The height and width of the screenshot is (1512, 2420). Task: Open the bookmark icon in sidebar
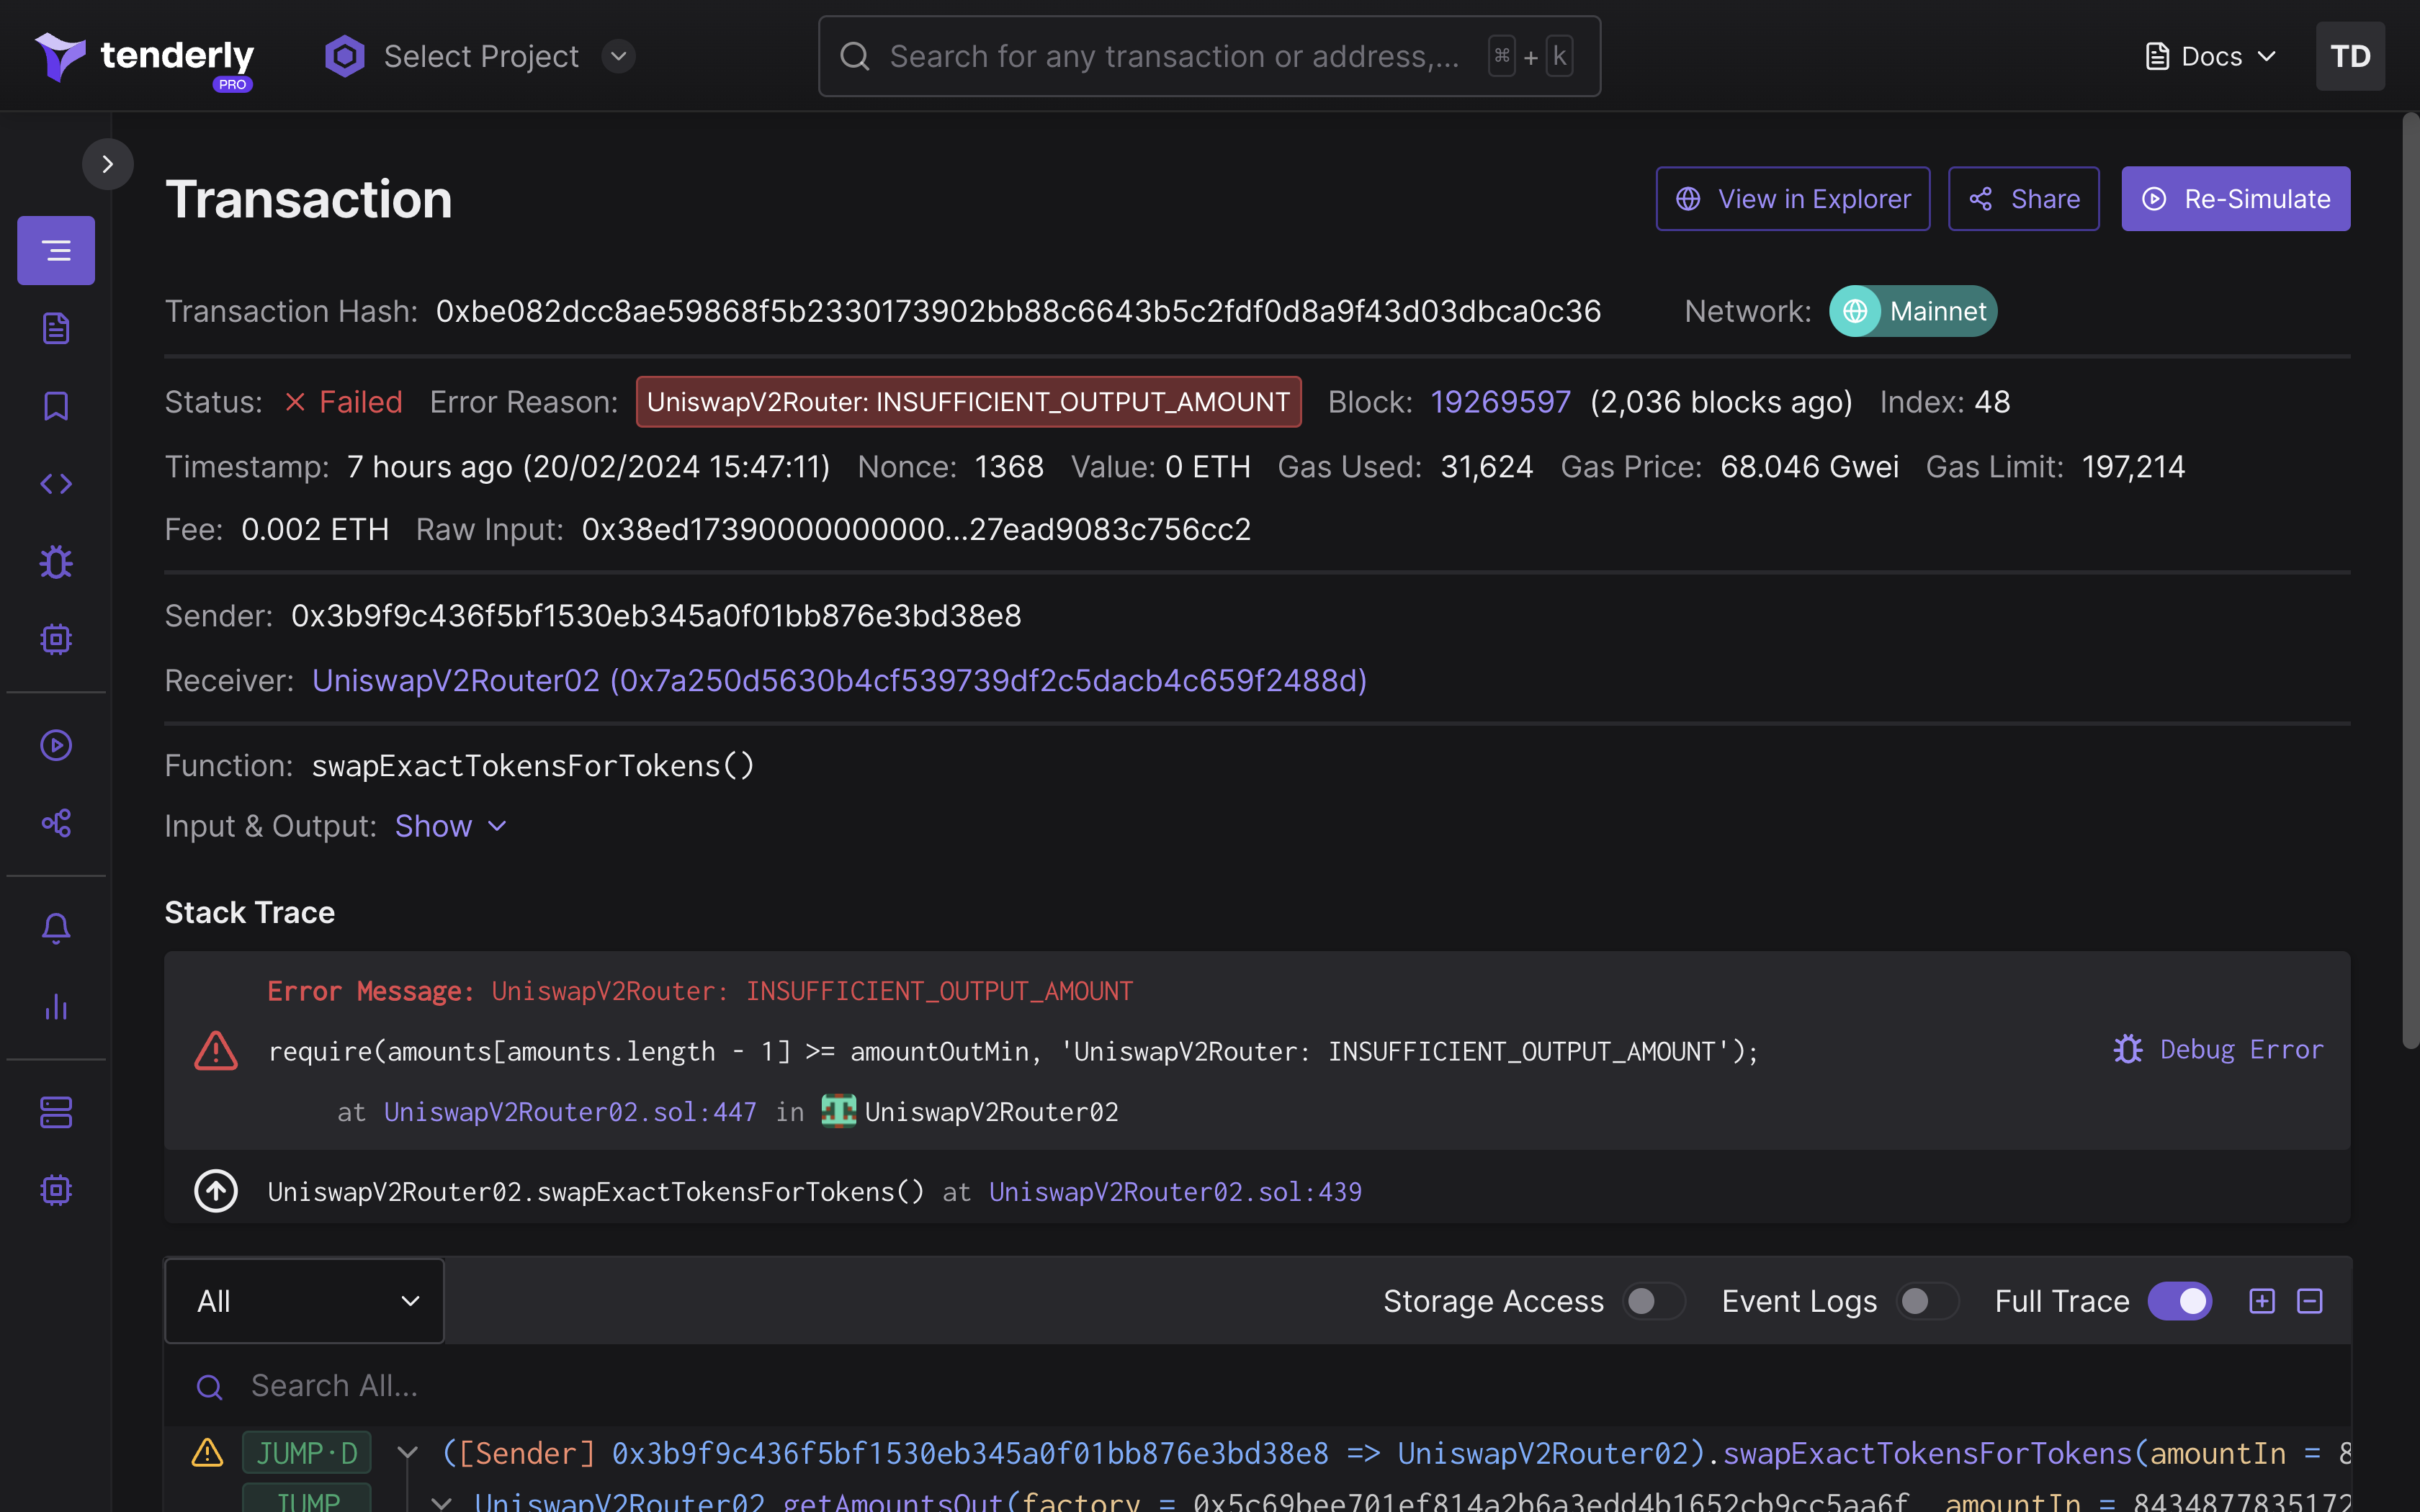[x=56, y=406]
